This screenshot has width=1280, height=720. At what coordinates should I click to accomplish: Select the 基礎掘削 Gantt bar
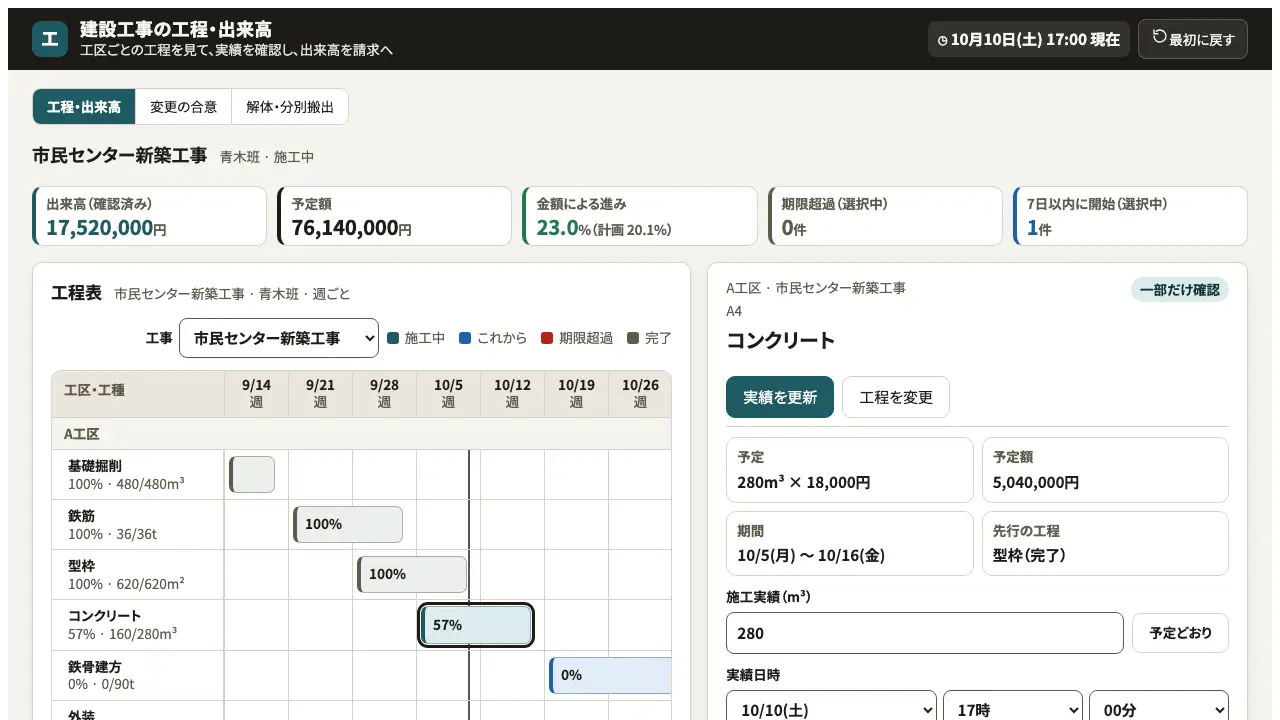point(252,475)
